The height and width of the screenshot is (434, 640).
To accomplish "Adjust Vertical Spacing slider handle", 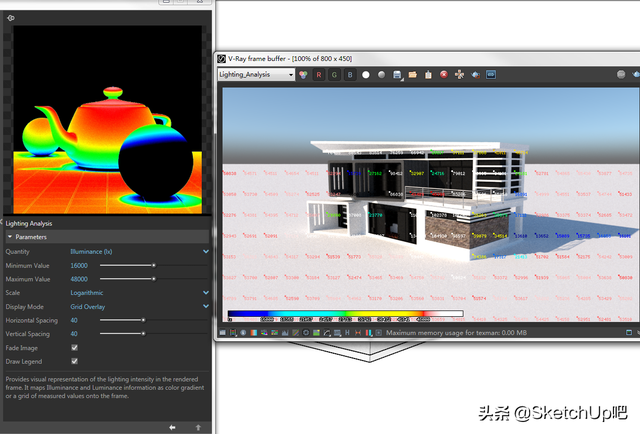I will (x=143, y=334).
